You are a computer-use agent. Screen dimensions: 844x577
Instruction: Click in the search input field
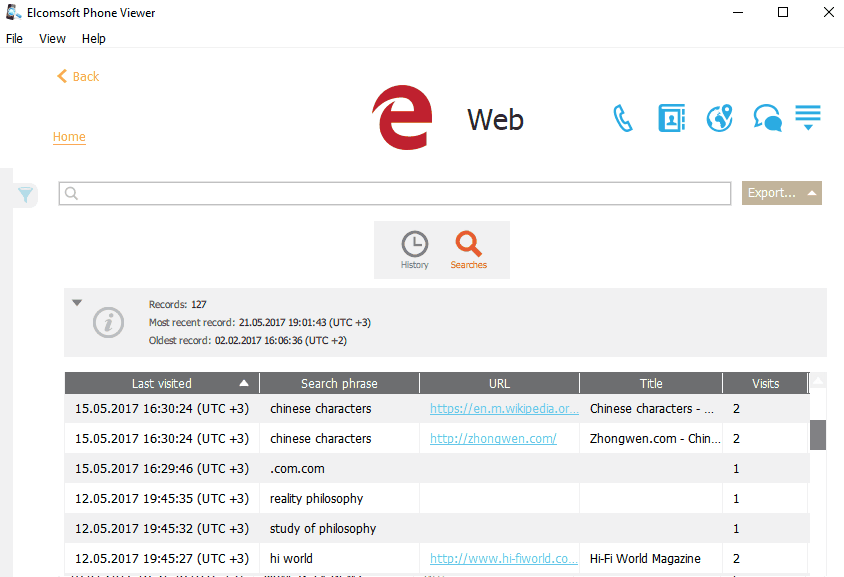(x=395, y=193)
